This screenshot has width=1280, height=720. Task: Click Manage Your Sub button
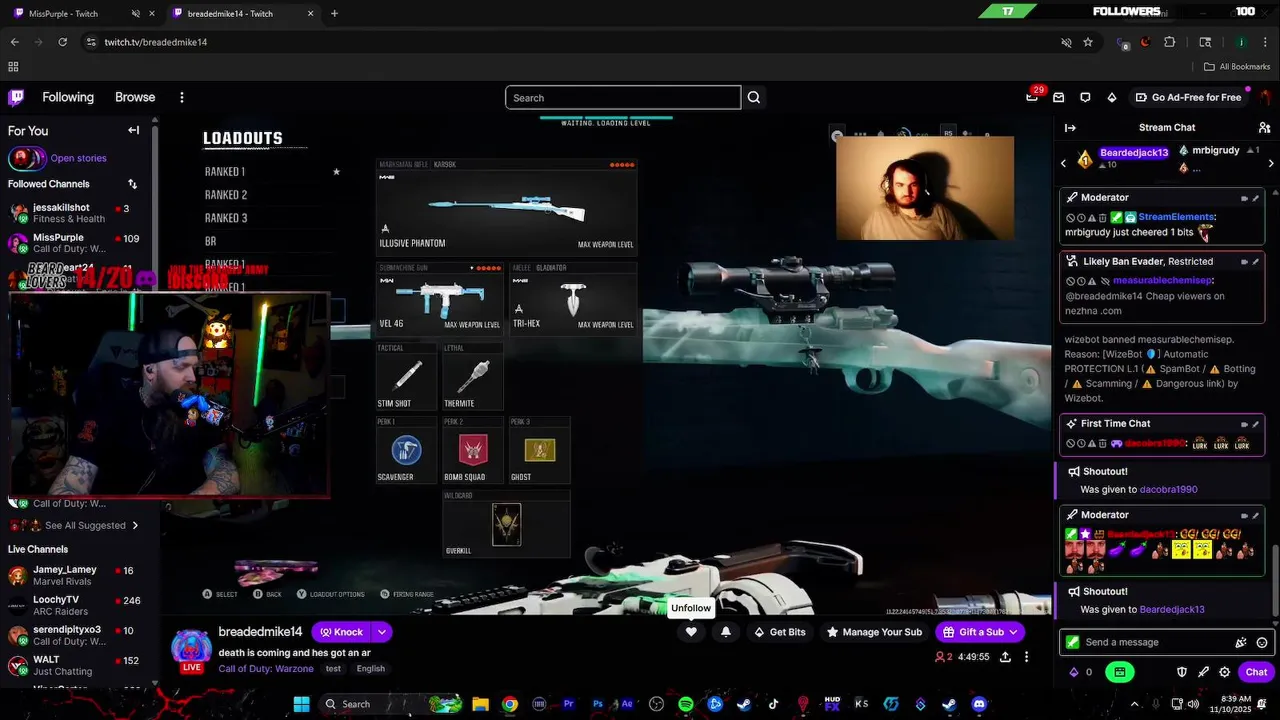[874, 632]
